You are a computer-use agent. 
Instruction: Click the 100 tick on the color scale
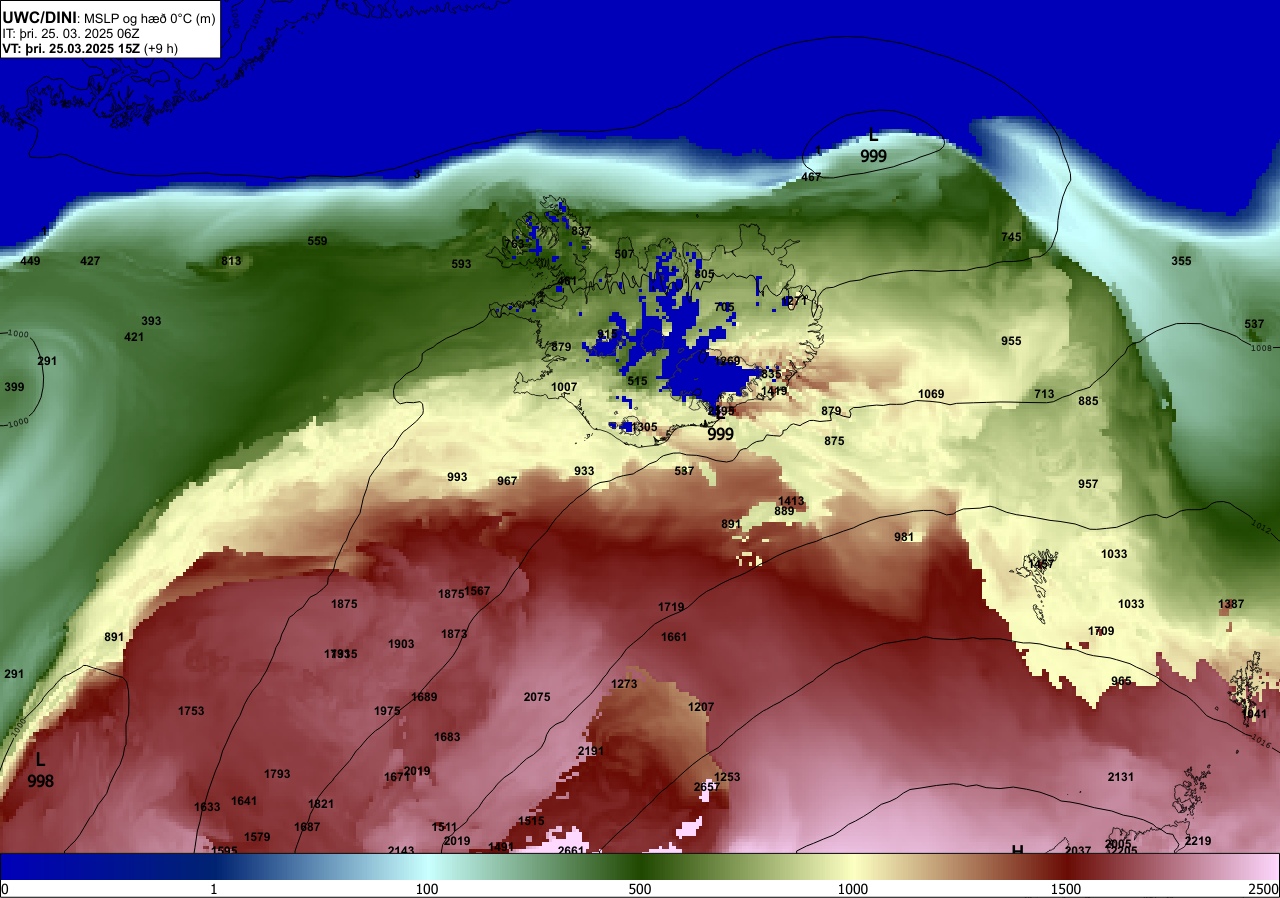(427, 889)
